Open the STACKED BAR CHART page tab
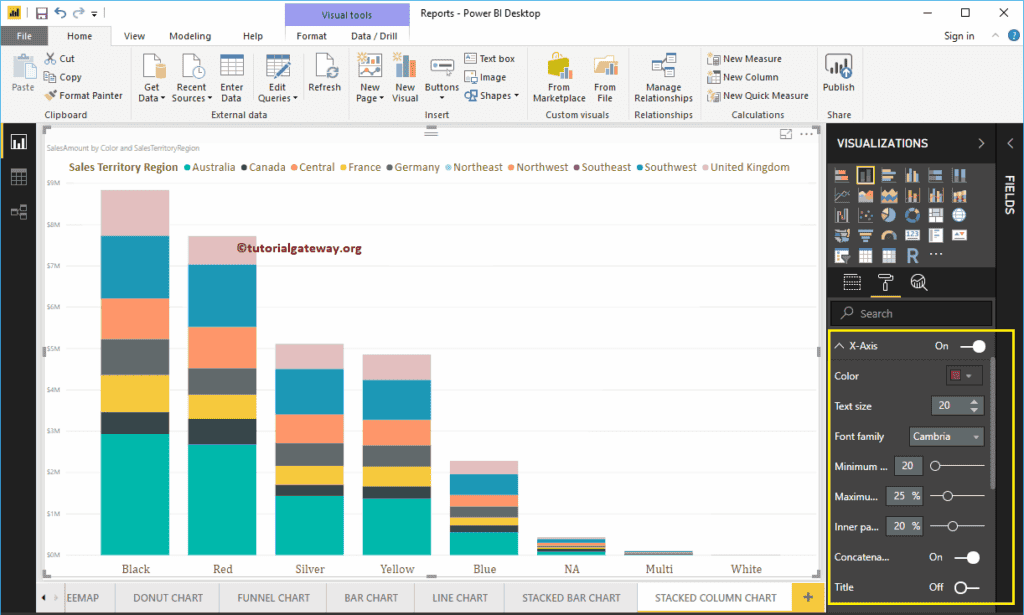Screen dimensions: 1024x615 click(569, 597)
